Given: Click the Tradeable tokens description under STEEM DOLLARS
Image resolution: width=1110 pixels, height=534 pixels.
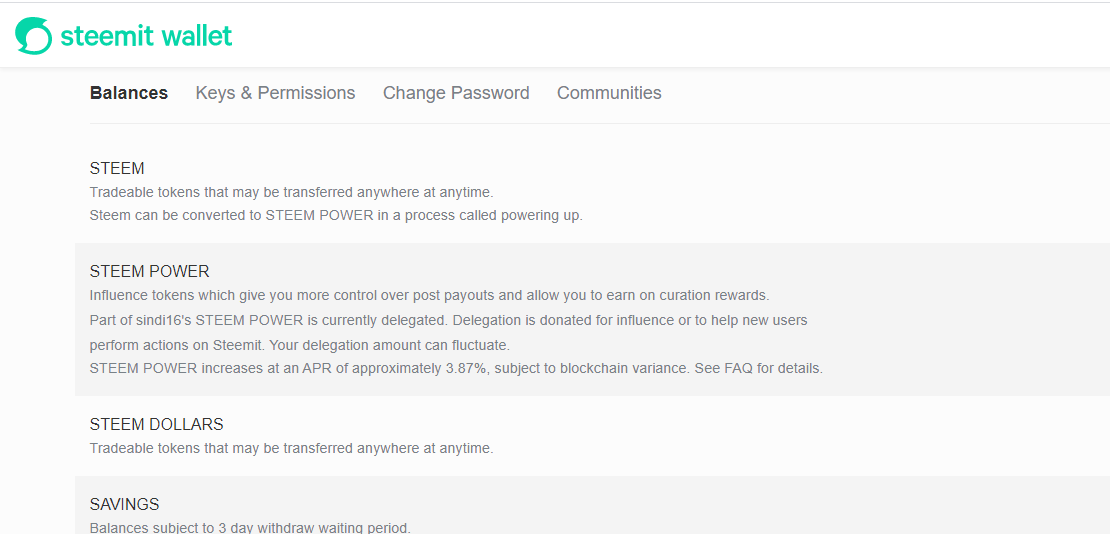Looking at the screenshot, I should (x=292, y=448).
